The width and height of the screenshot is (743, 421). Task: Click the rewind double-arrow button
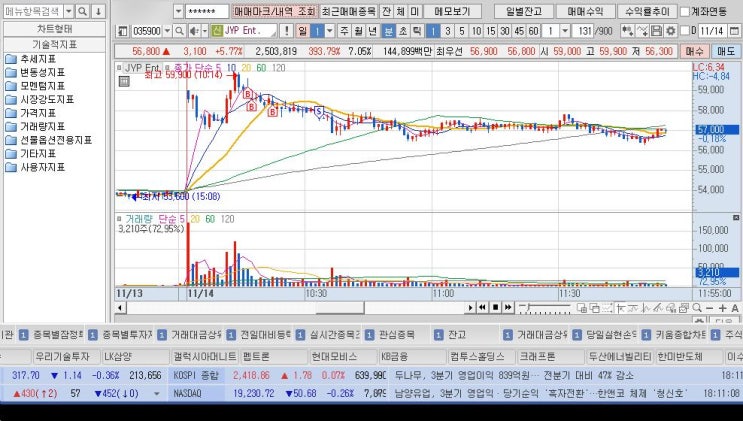482,308
